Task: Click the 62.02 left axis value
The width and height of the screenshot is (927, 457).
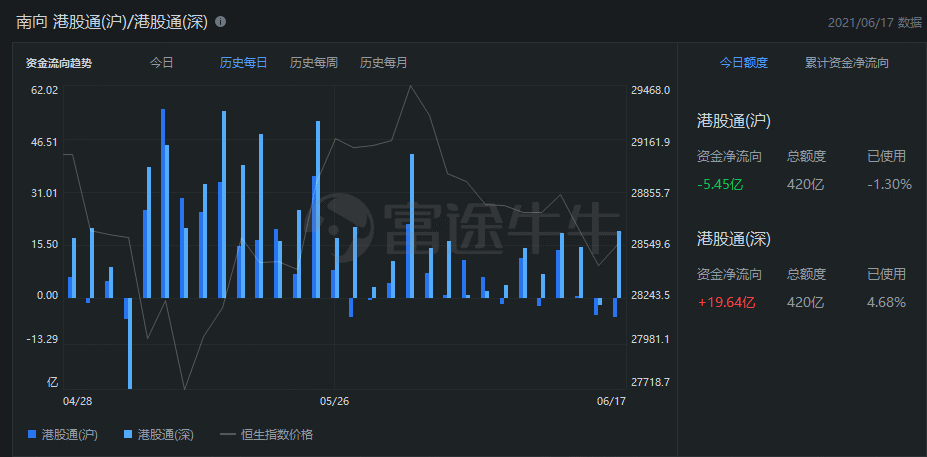Action: coord(45,90)
